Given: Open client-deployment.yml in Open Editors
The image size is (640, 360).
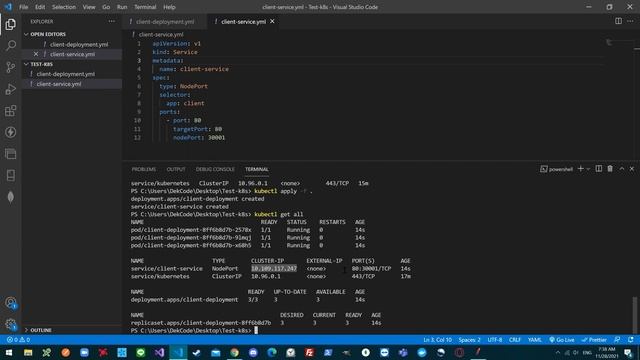Looking at the screenshot, I should (79, 44).
